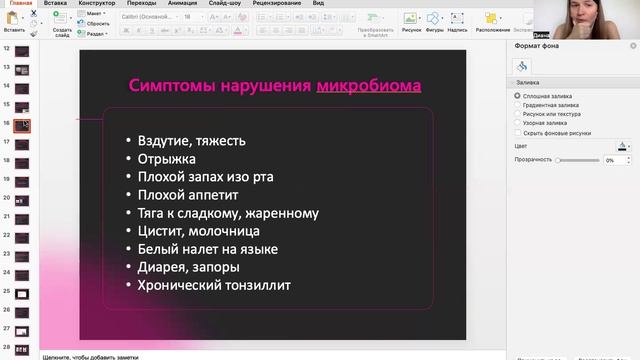The width and height of the screenshot is (640, 360).
Task: Switch to the Слайд-шоу tab
Action: click(x=224, y=3)
